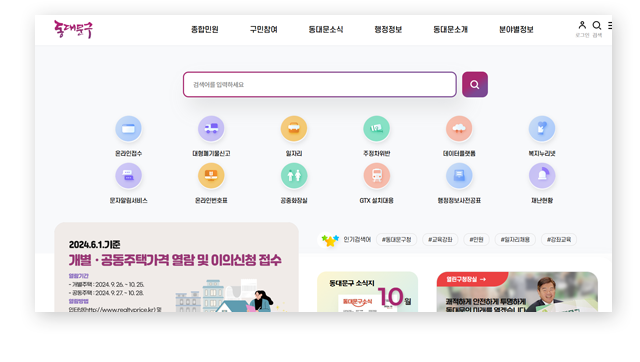Image resolution: width=640 pixels, height=362 pixels.
Task: Open the 행정정보사전공표 icon
Action: point(459,175)
